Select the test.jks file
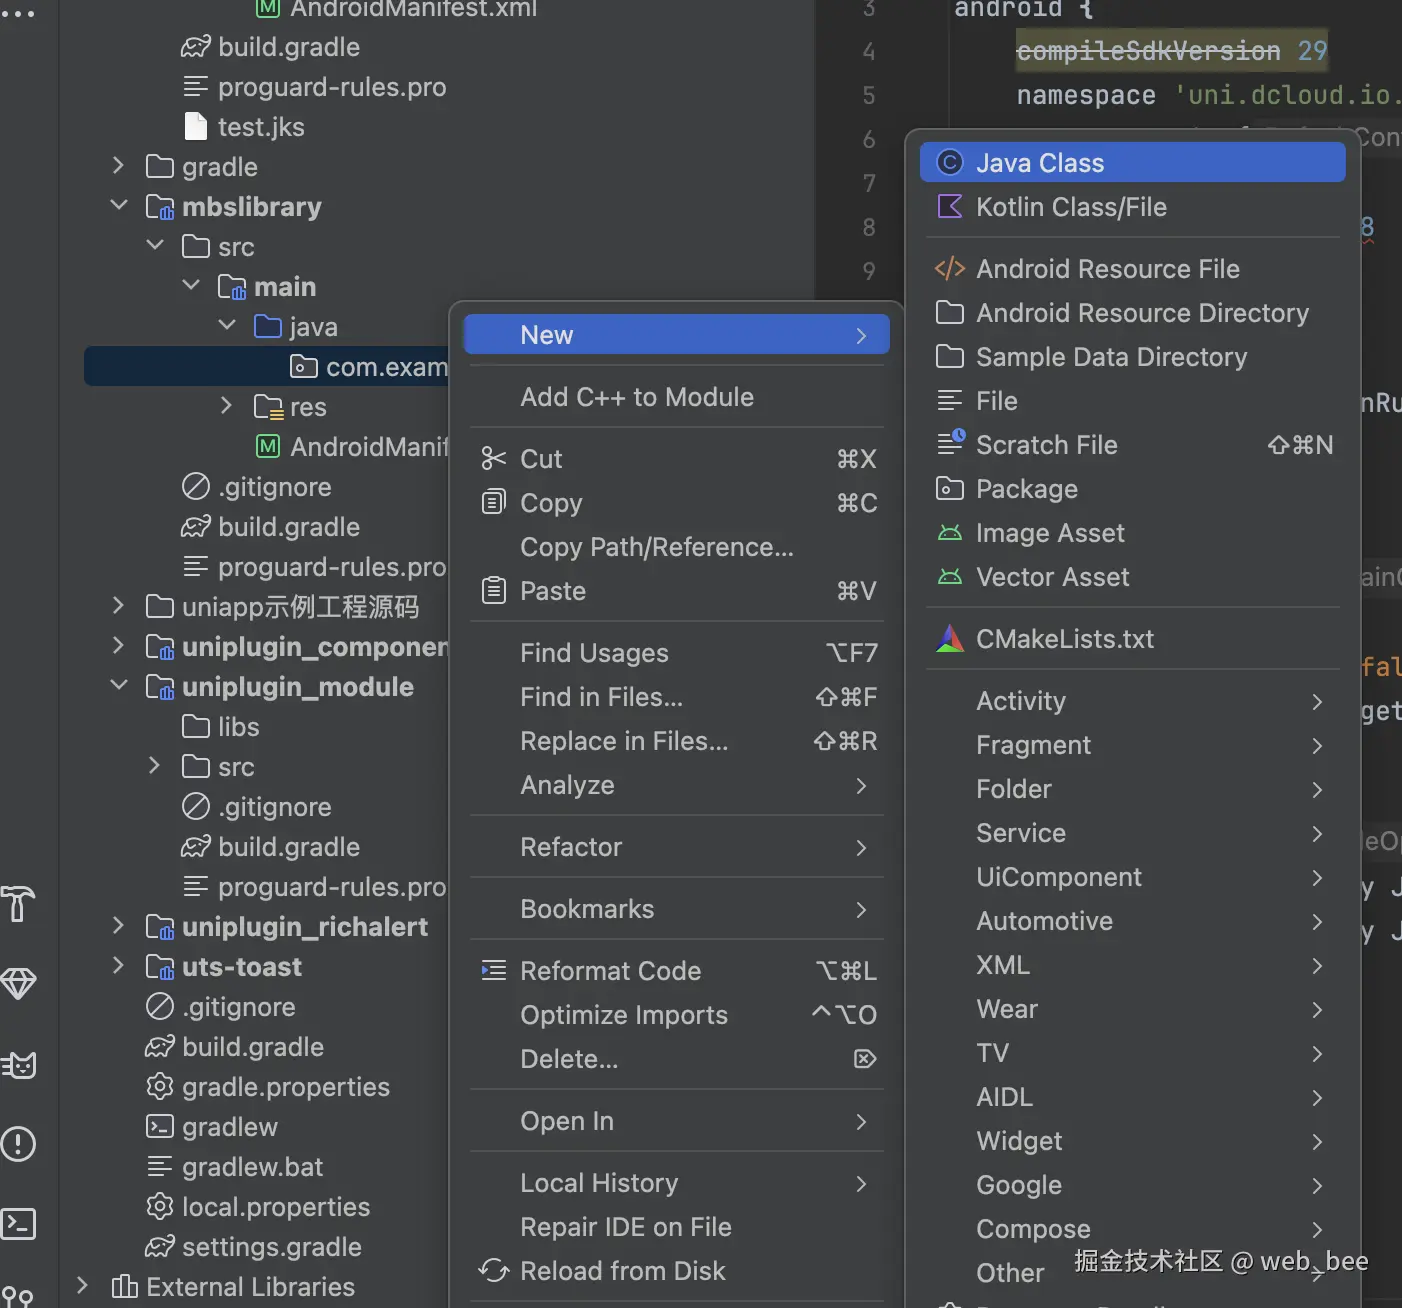 click(x=260, y=127)
